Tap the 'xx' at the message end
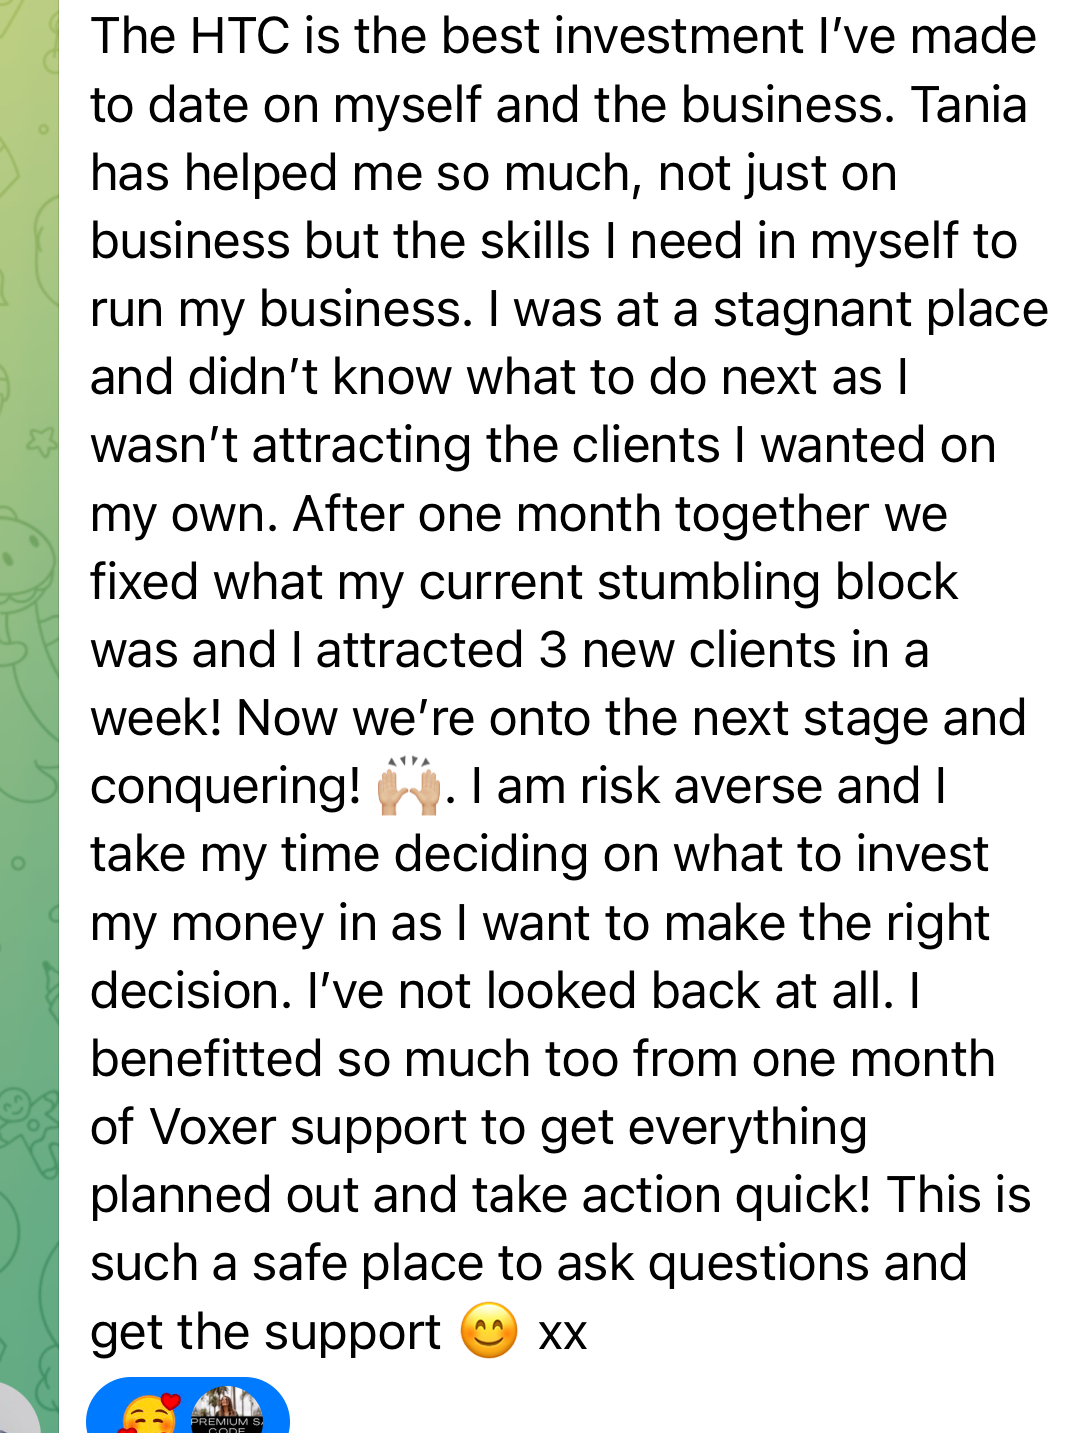 pyautogui.click(x=562, y=1333)
